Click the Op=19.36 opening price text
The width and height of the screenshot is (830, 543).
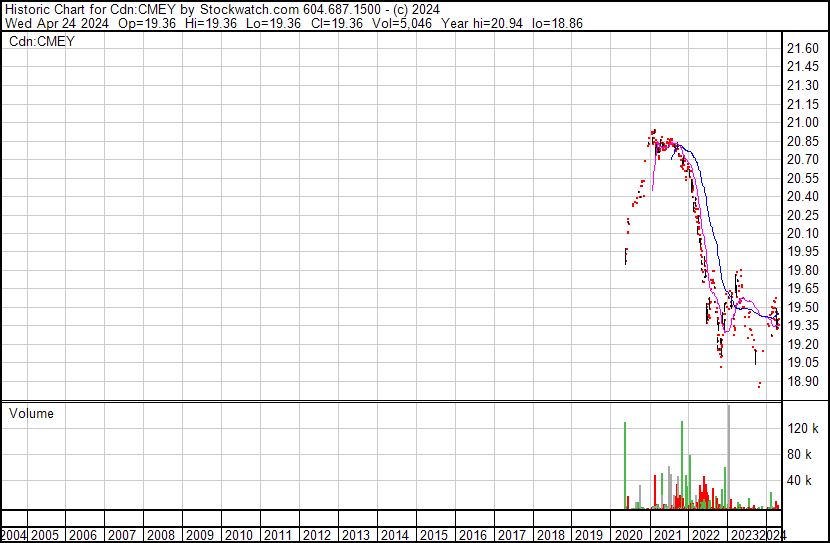click(147, 23)
